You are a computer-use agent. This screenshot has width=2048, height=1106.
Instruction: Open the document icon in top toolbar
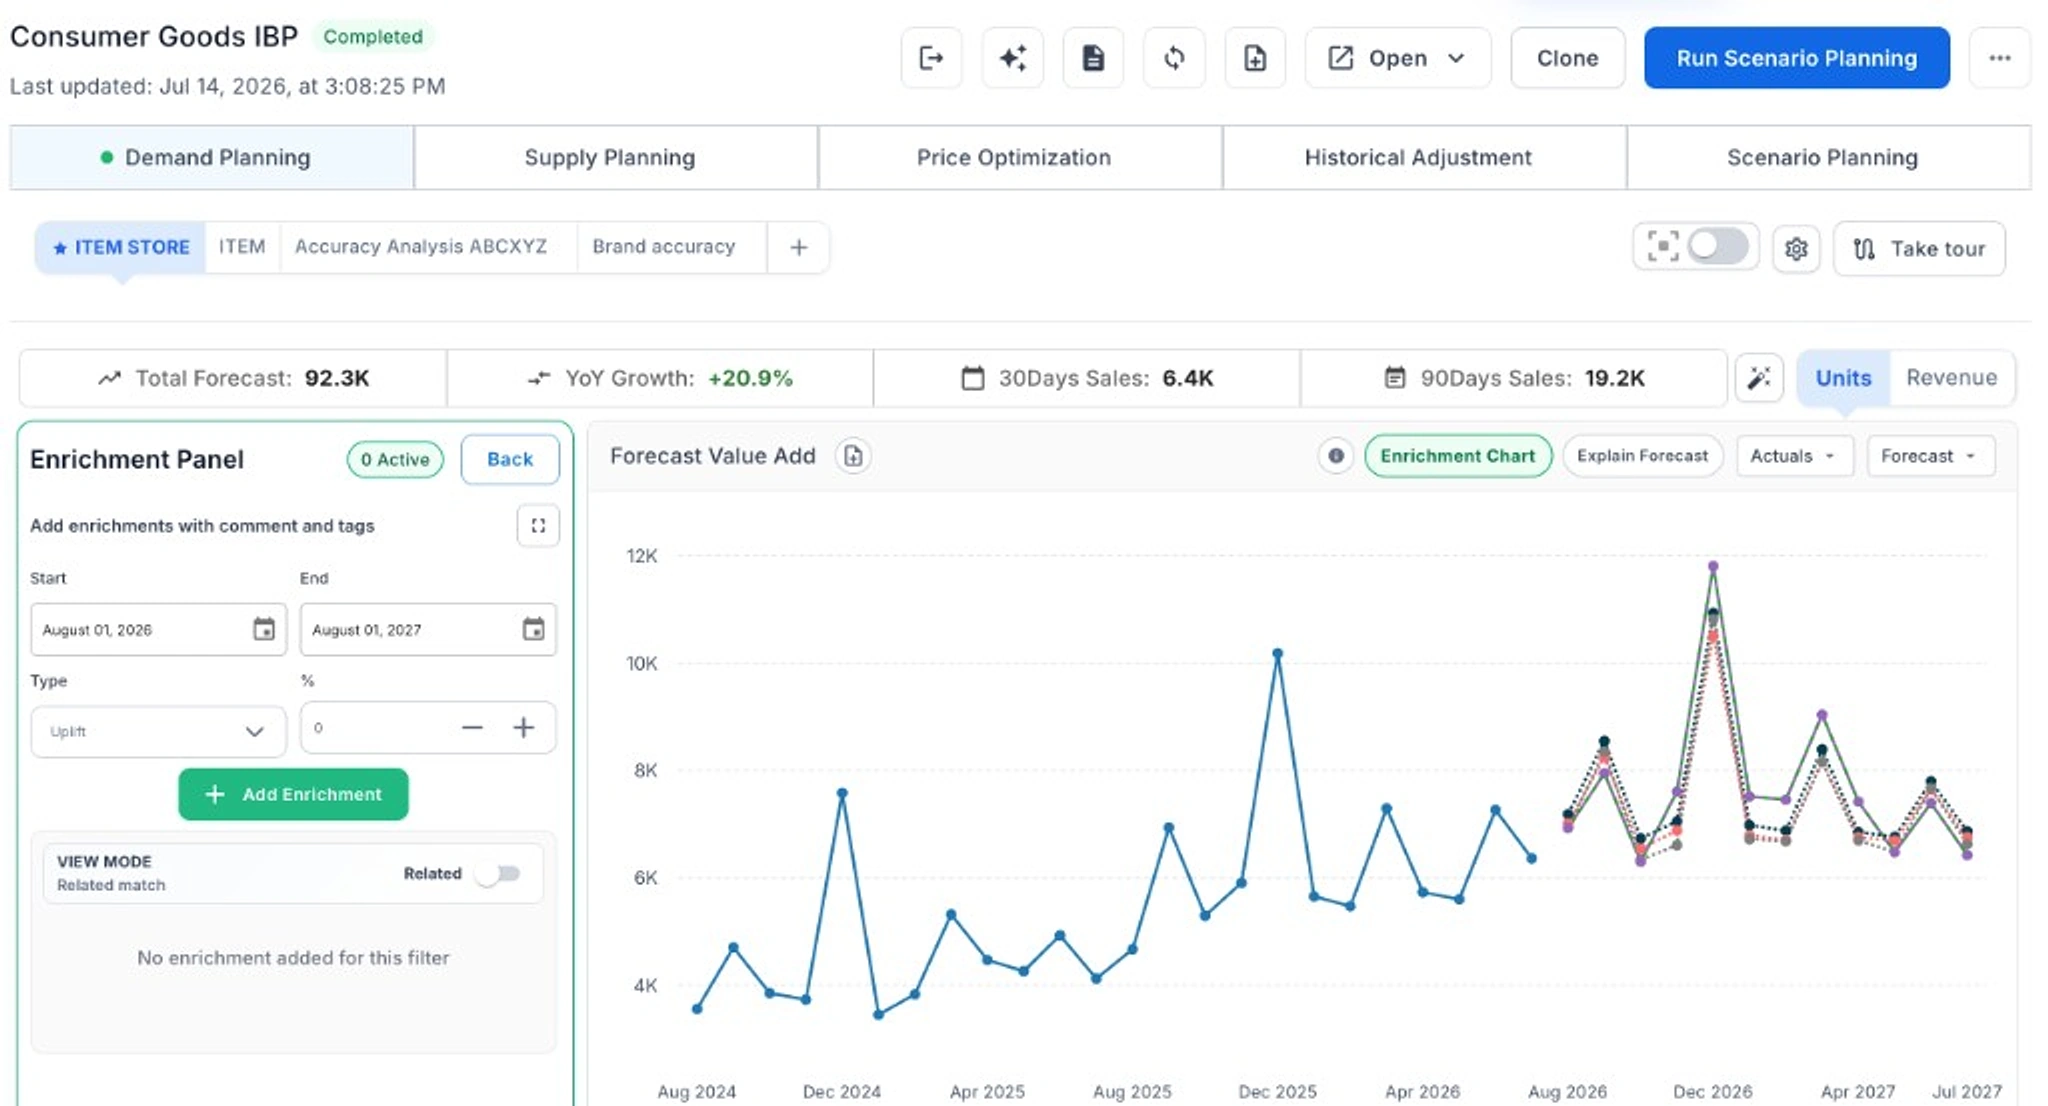[1093, 58]
